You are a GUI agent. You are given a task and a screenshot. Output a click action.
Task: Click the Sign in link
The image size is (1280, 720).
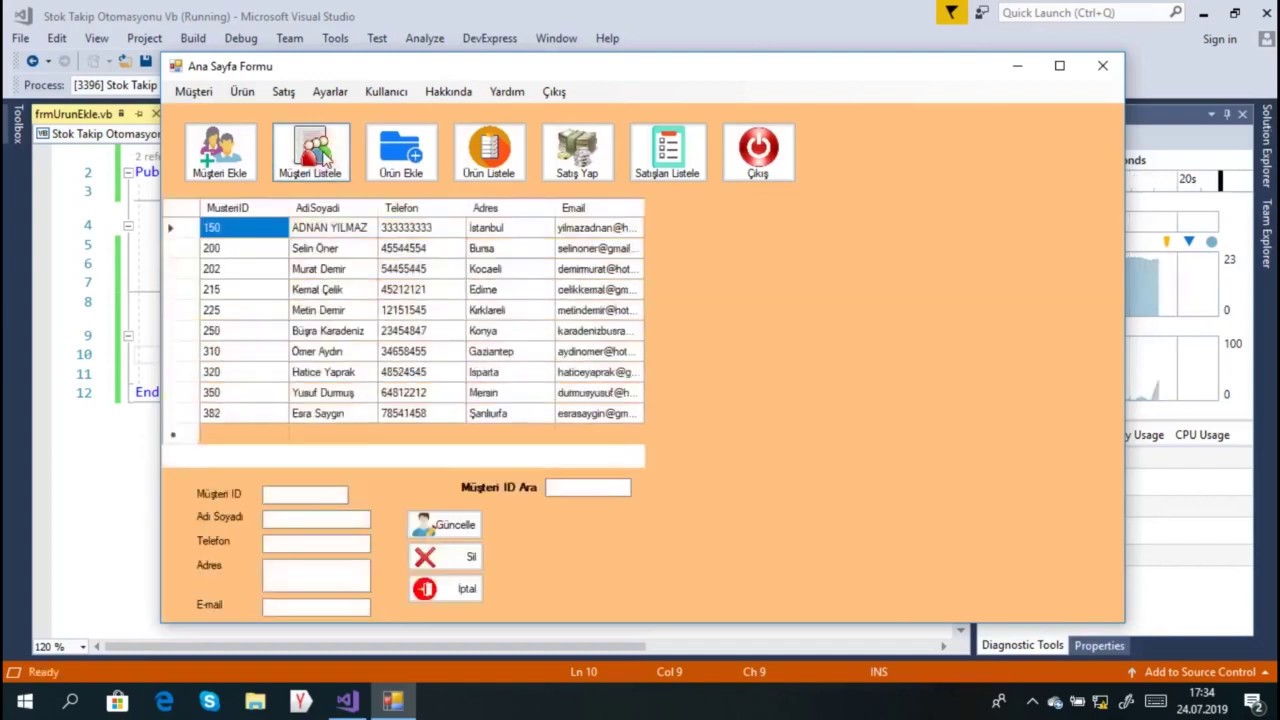click(x=1220, y=39)
